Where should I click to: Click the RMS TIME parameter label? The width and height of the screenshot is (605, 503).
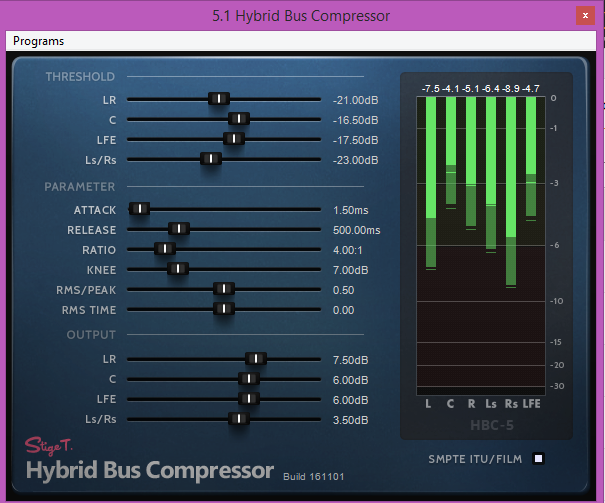(x=89, y=310)
